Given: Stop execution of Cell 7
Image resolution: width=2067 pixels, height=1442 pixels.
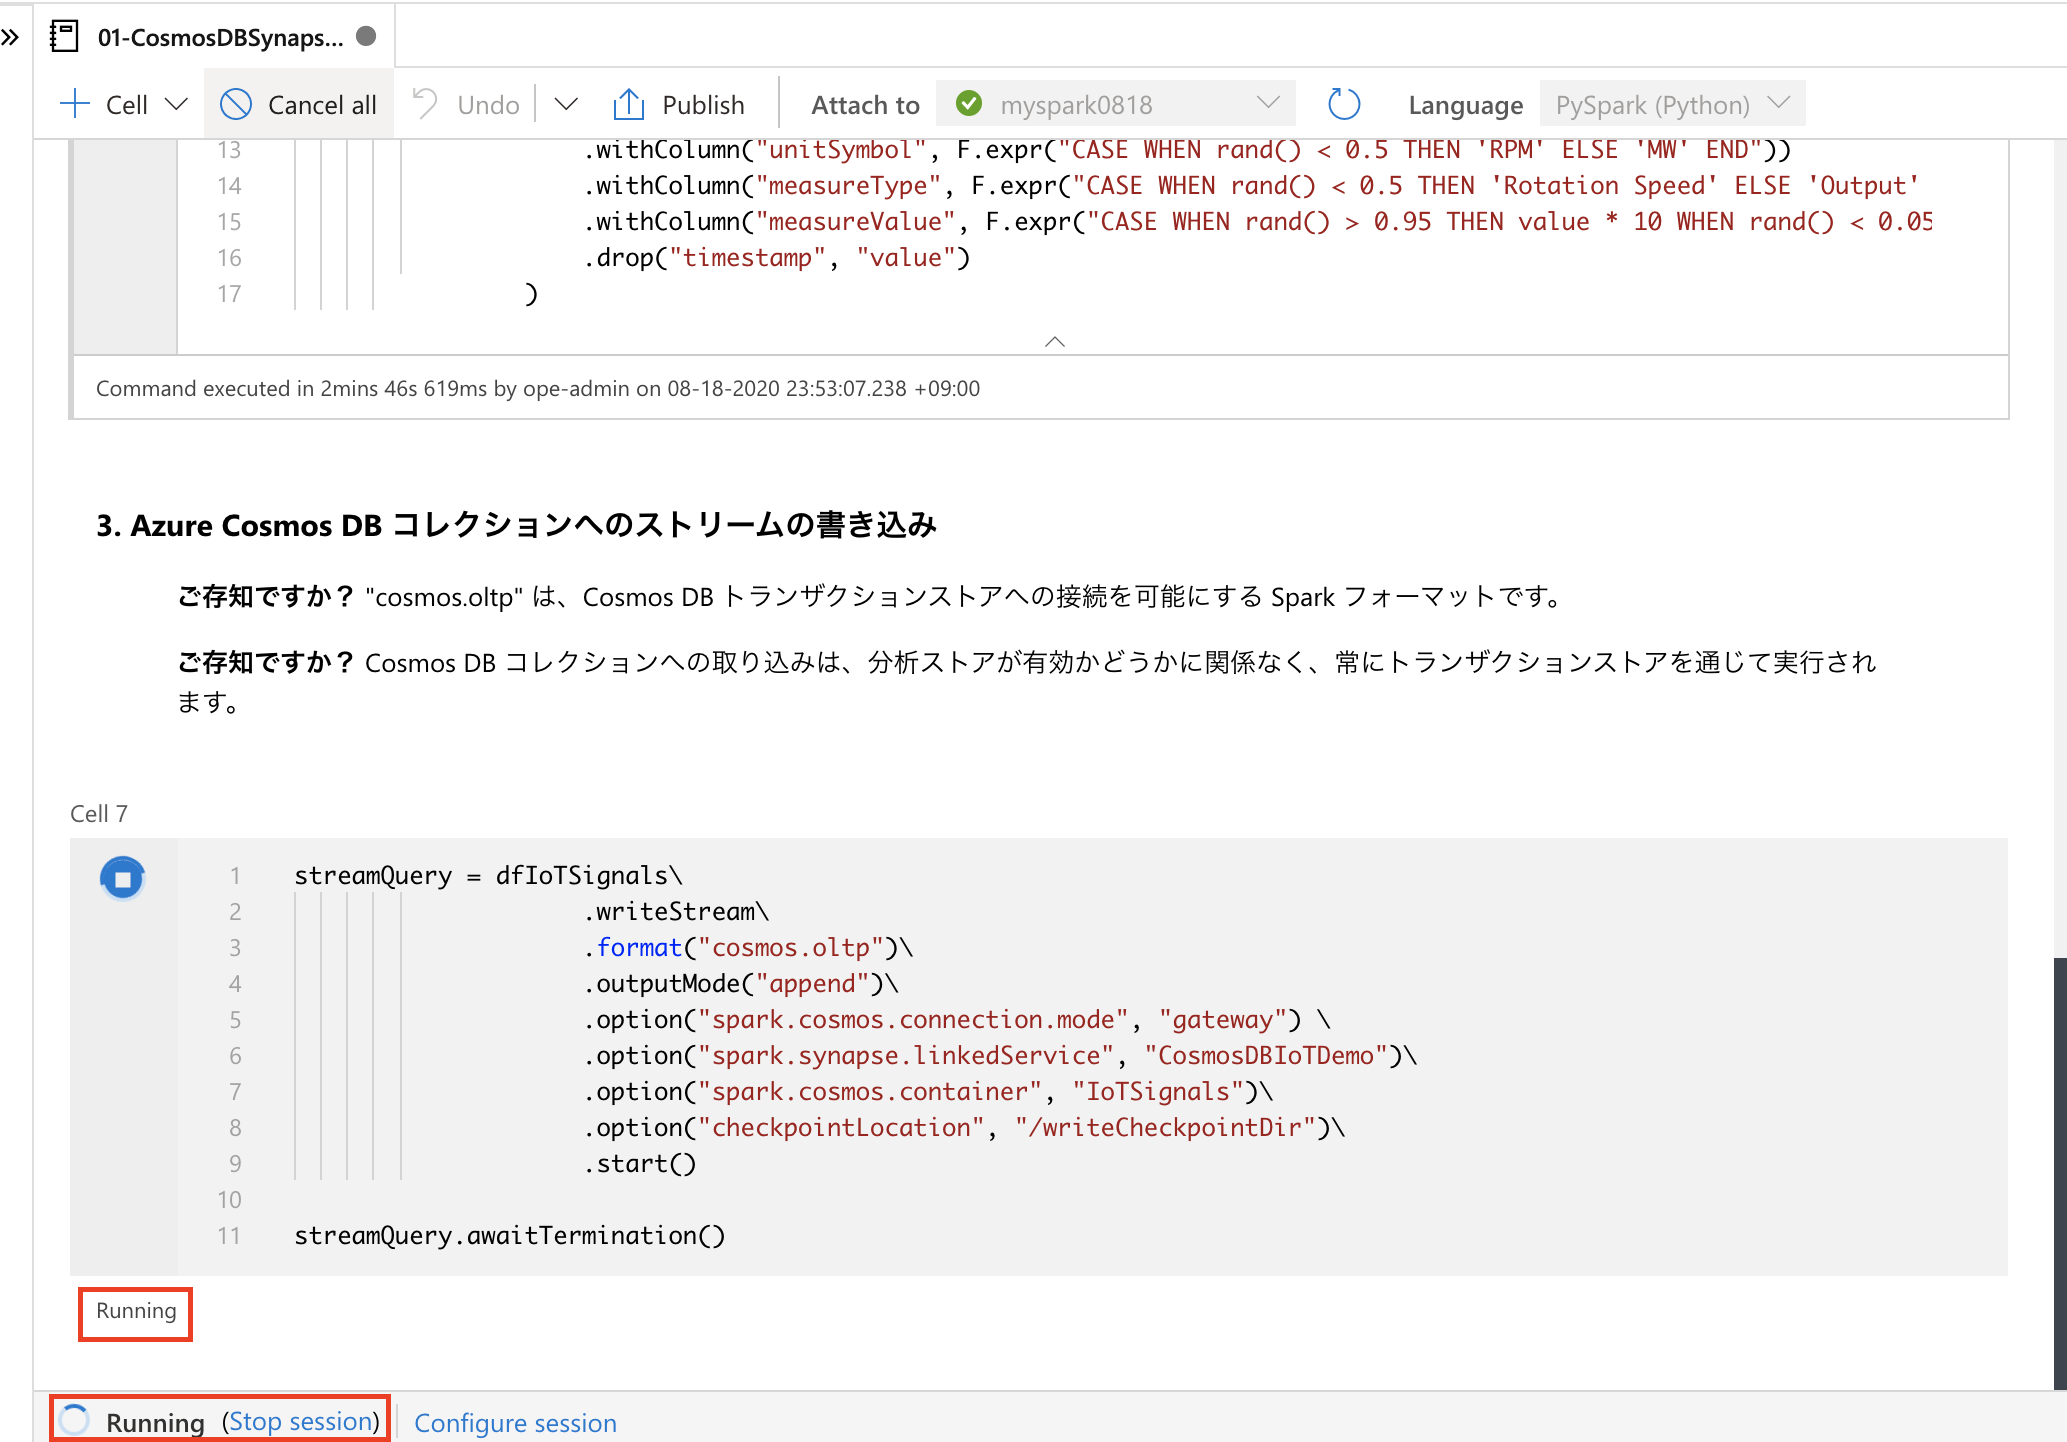Looking at the screenshot, I should pos(122,878).
